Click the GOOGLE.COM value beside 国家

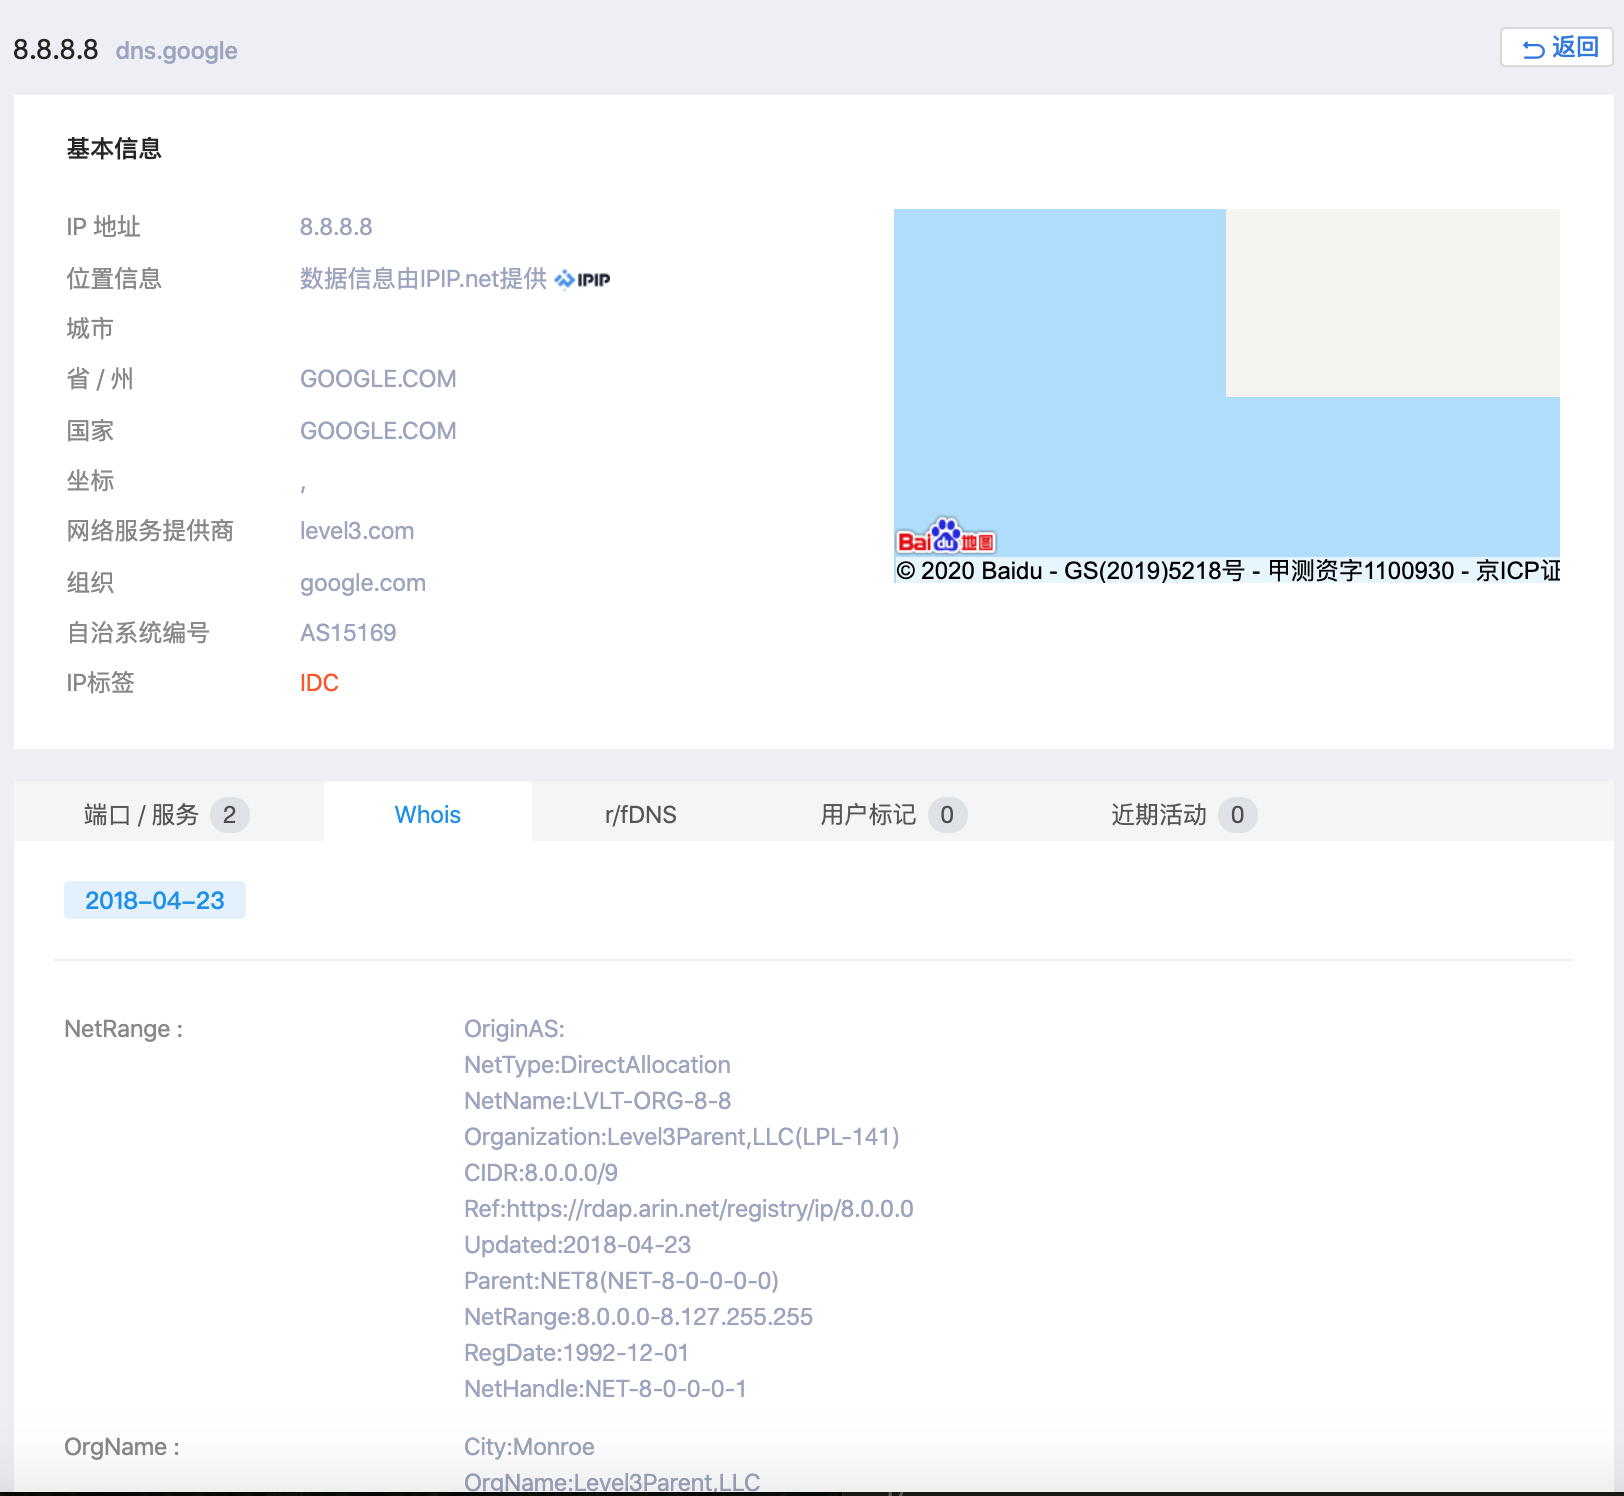(378, 431)
